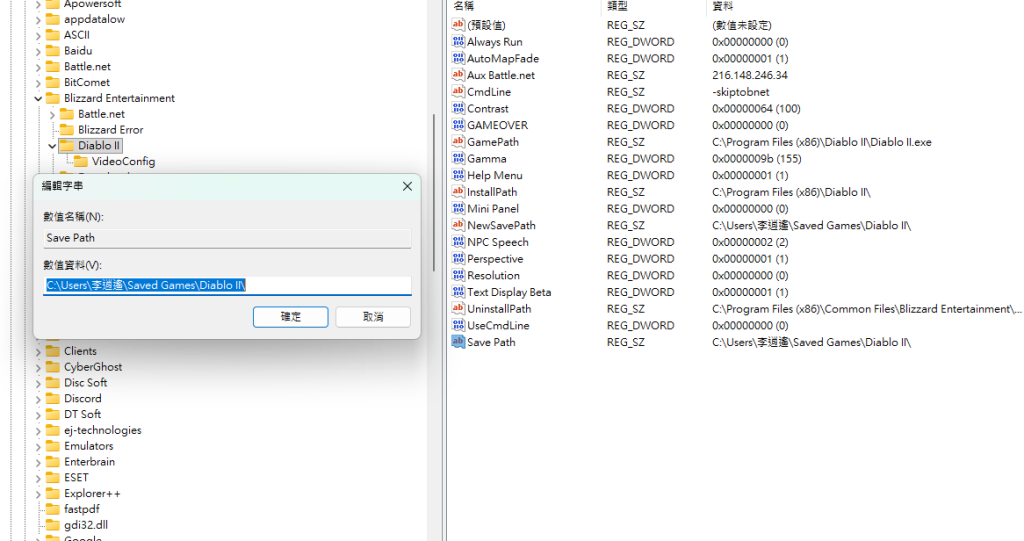This screenshot has height=541, width=1024.
Task: Click the 數值資料 text input field
Action: pos(228,286)
